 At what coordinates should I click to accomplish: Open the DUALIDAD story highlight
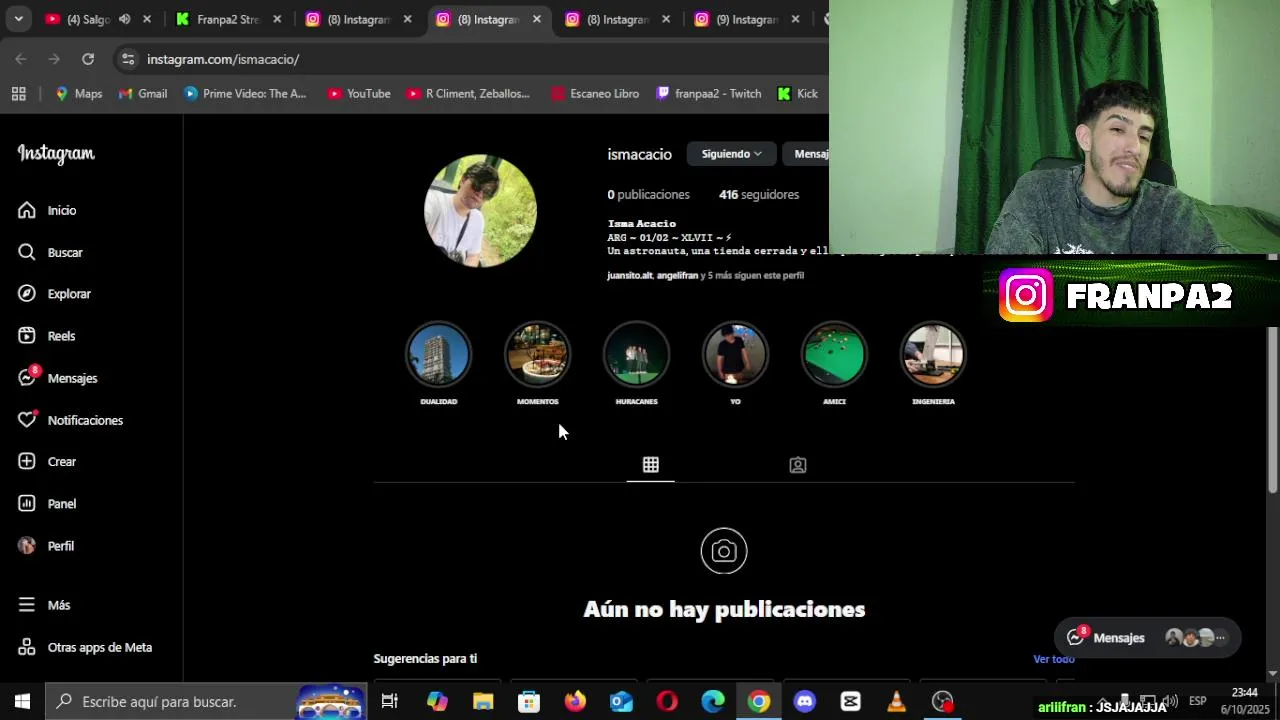pyautogui.click(x=438, y=355)
